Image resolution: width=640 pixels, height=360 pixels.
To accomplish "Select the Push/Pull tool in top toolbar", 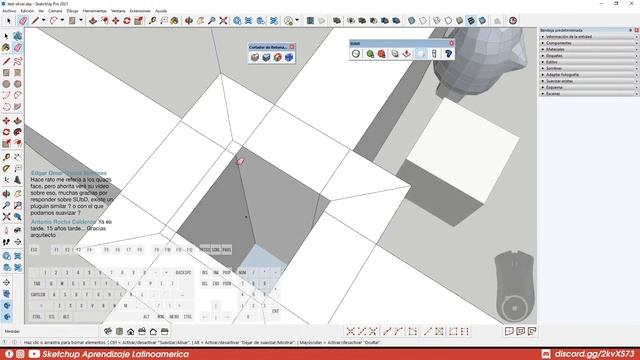I will (93, 20).
